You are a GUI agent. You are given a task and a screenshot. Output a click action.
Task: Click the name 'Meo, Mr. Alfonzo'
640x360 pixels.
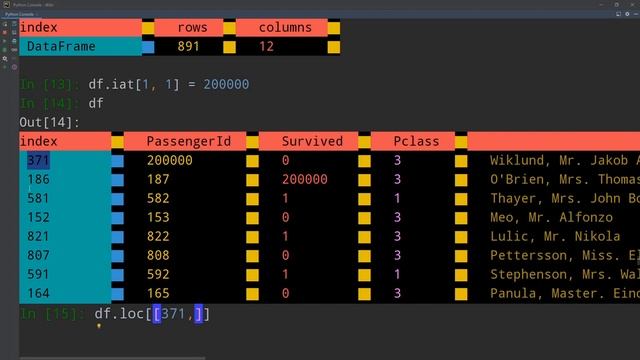(551, 217)
